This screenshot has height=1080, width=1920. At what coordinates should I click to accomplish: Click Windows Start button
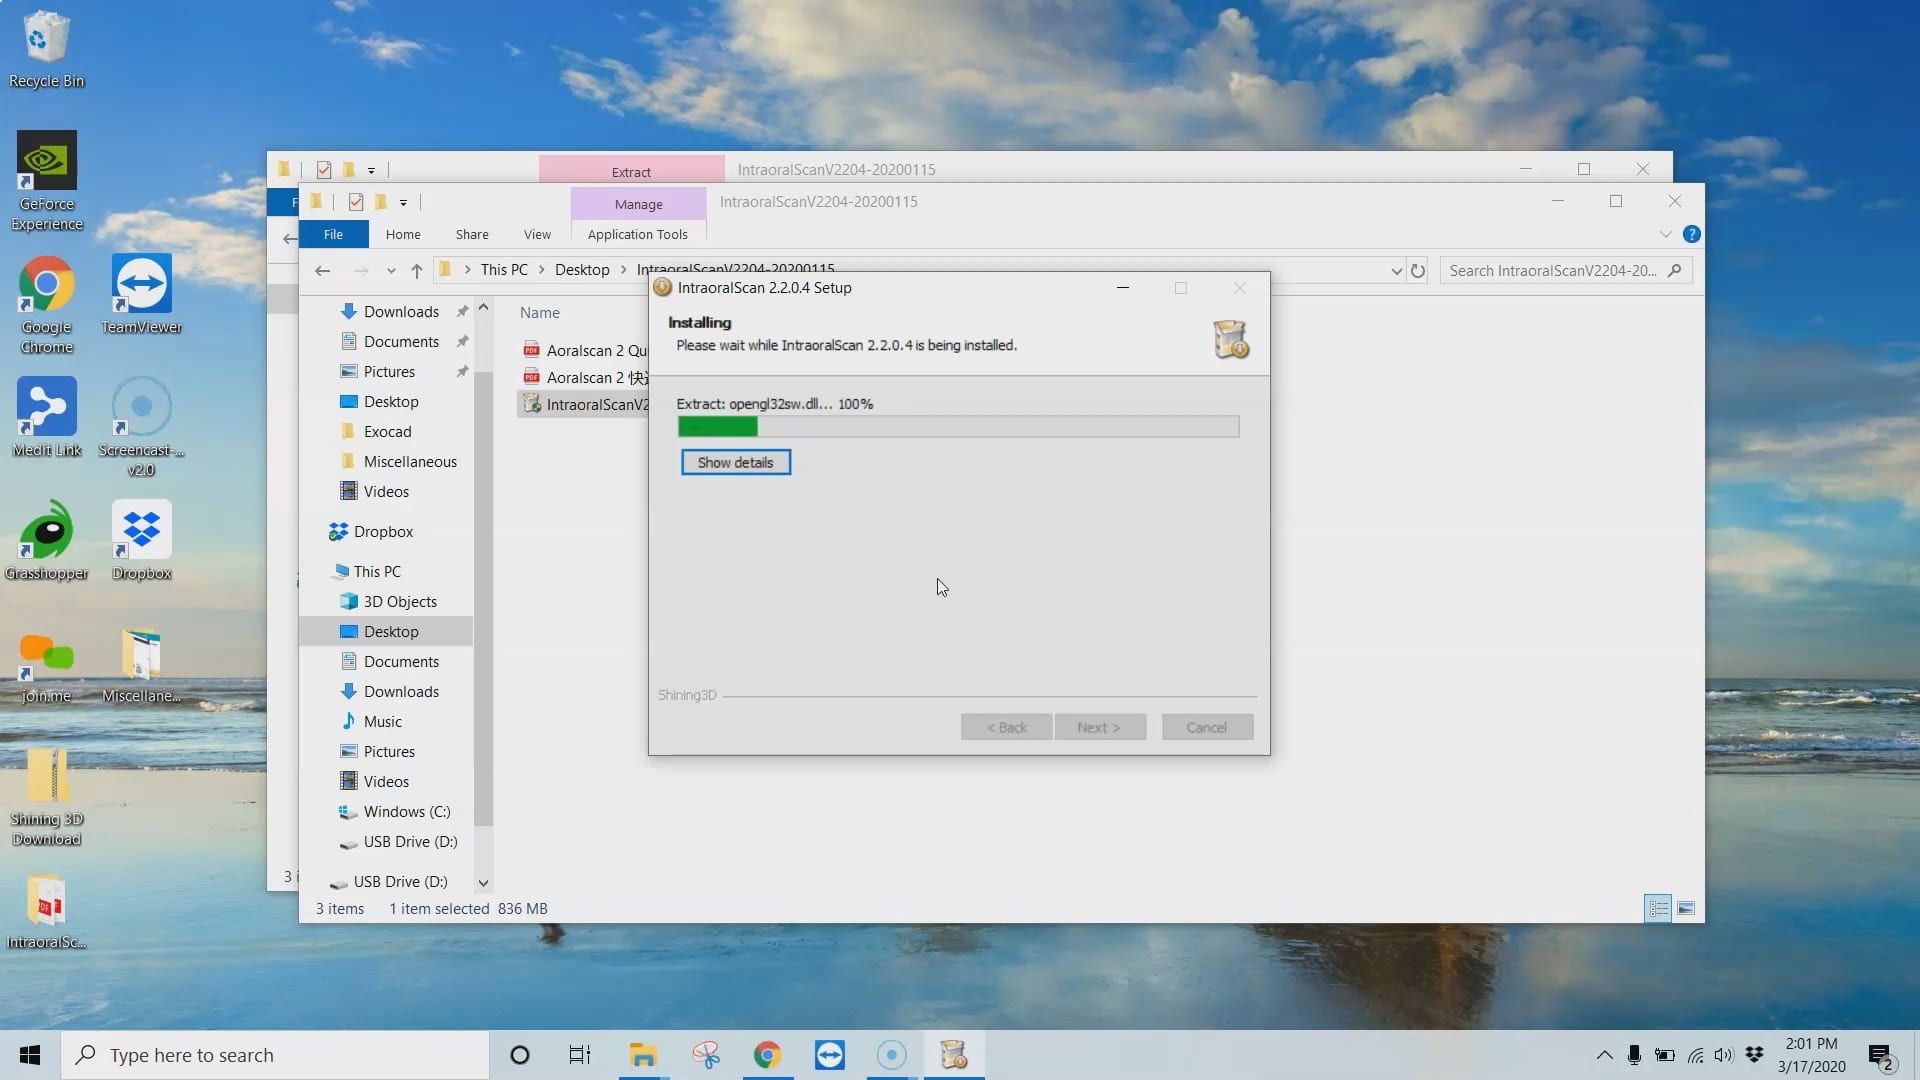[x=30, y=1055]
